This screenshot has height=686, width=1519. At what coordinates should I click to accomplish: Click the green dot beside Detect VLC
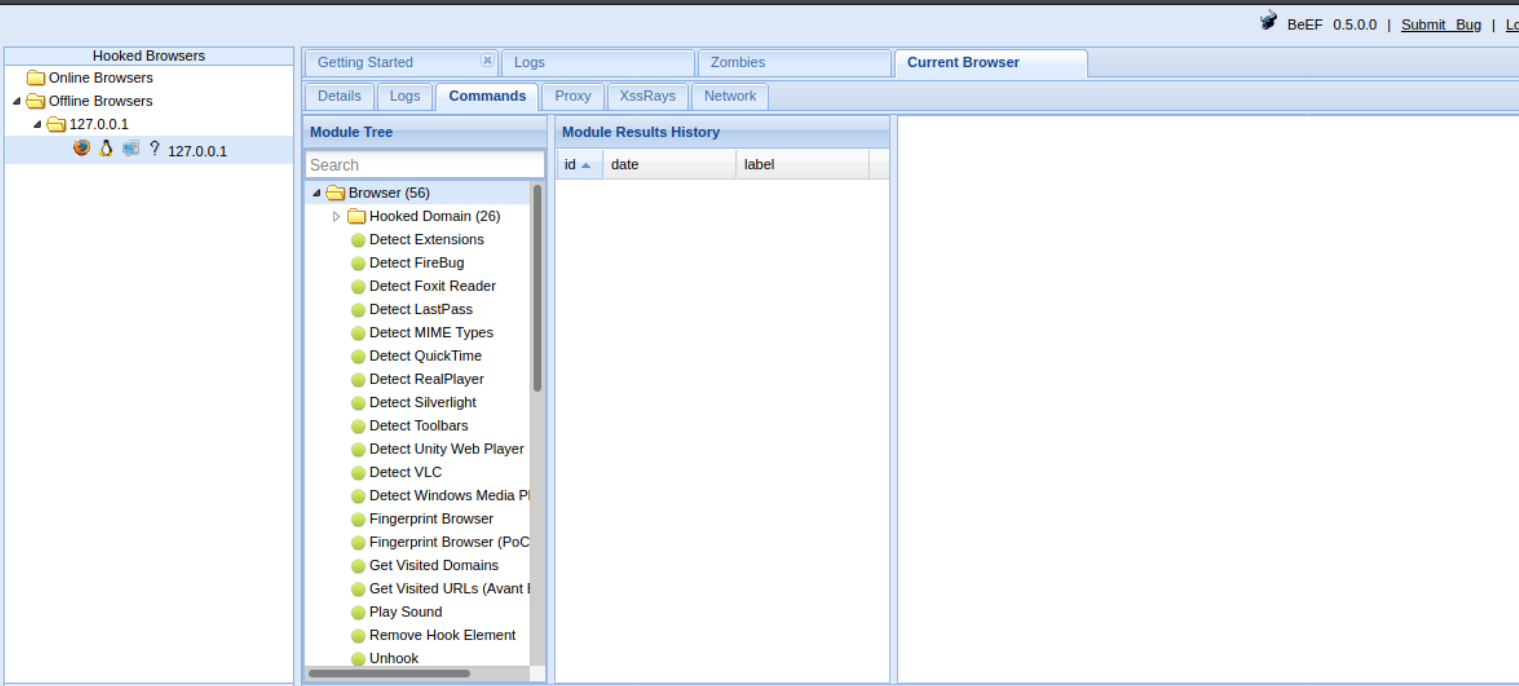[358, 473]
